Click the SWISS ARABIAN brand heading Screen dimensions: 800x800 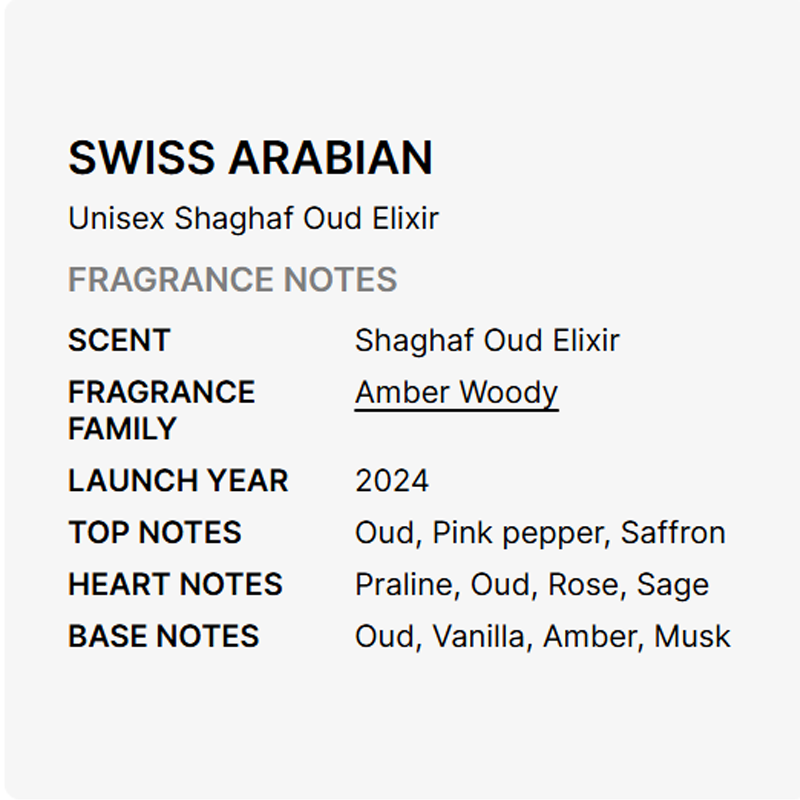pos(250,158)
